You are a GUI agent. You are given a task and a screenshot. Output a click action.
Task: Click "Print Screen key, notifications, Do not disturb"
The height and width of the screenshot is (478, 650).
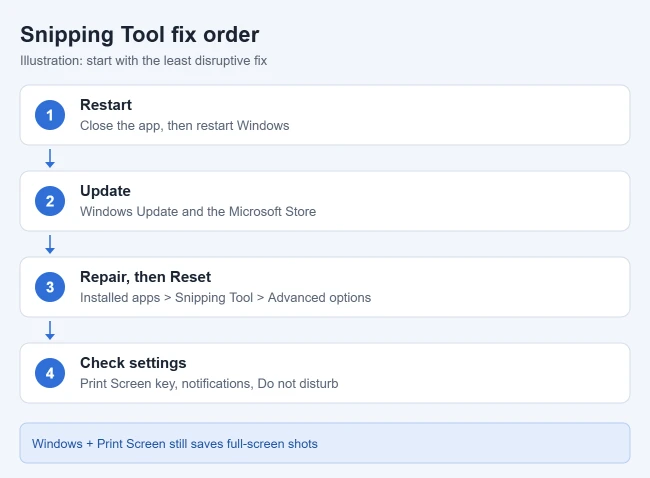[209, 383]
